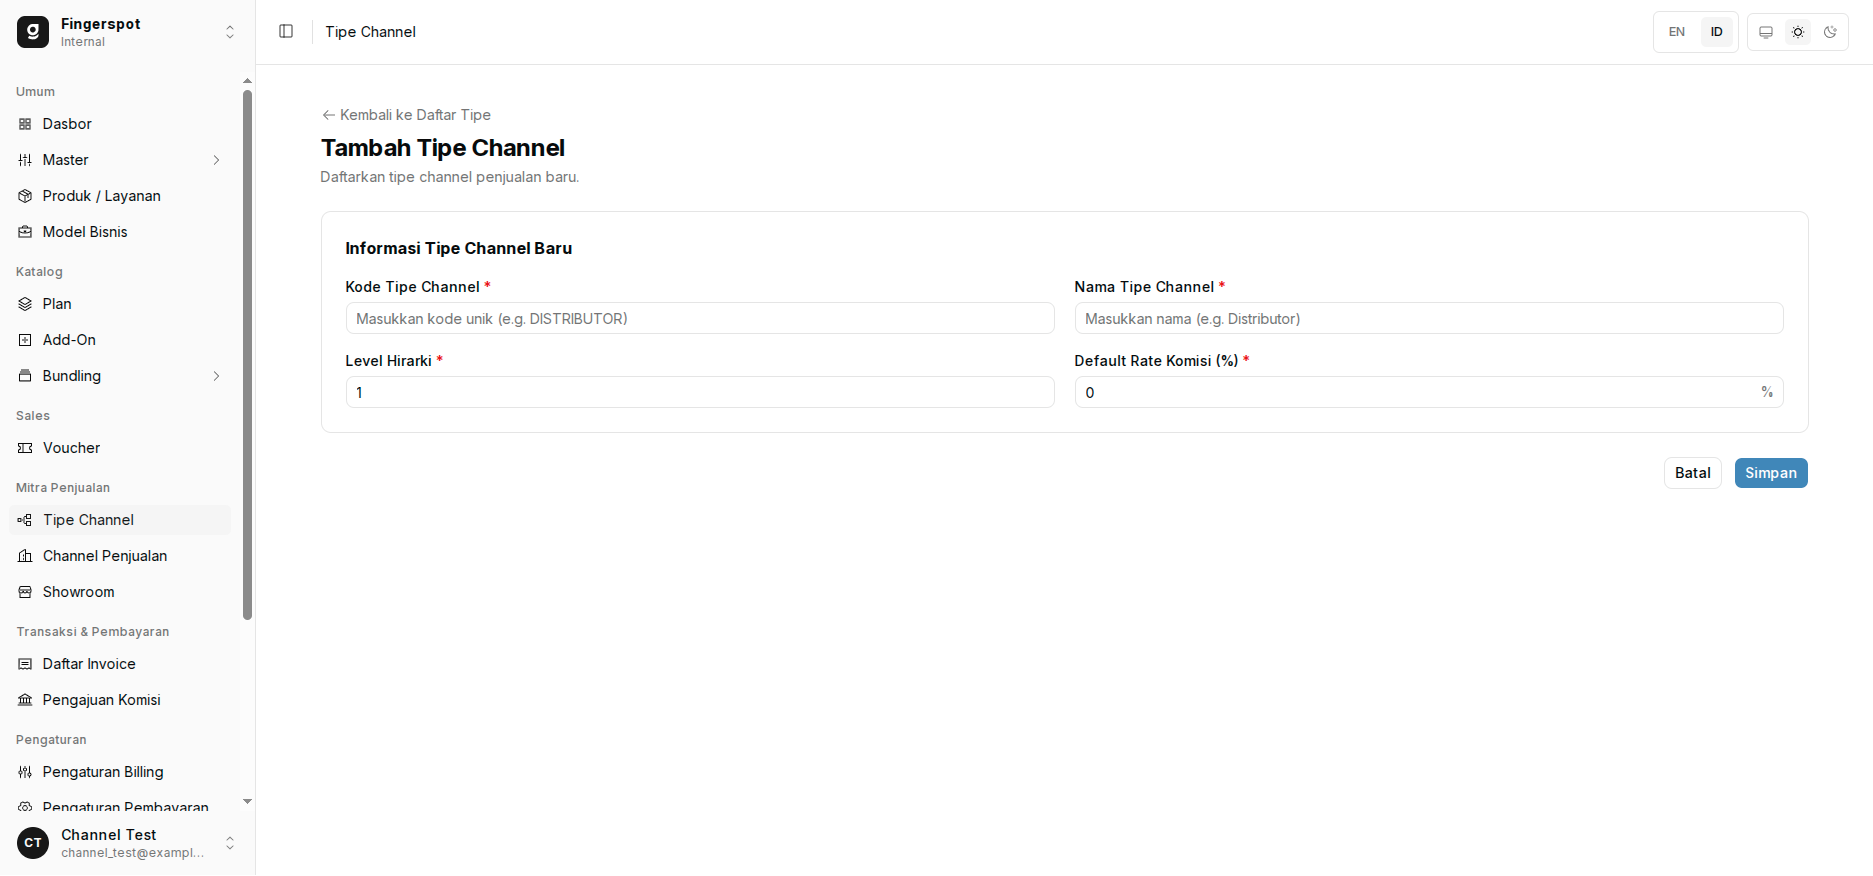The image size is (1873, 876).
Task: Click the Fingerspot logo icon
Action: tap(33, 32)
